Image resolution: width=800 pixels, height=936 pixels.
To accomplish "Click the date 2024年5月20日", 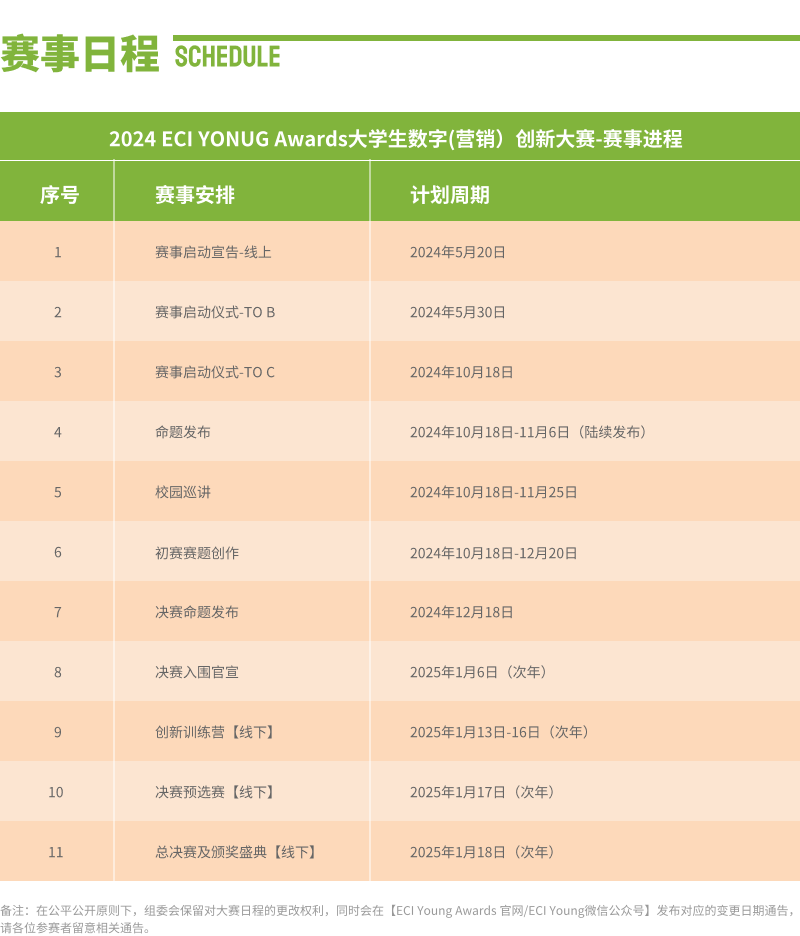I will pyautogui.click(x=458, y=252).
